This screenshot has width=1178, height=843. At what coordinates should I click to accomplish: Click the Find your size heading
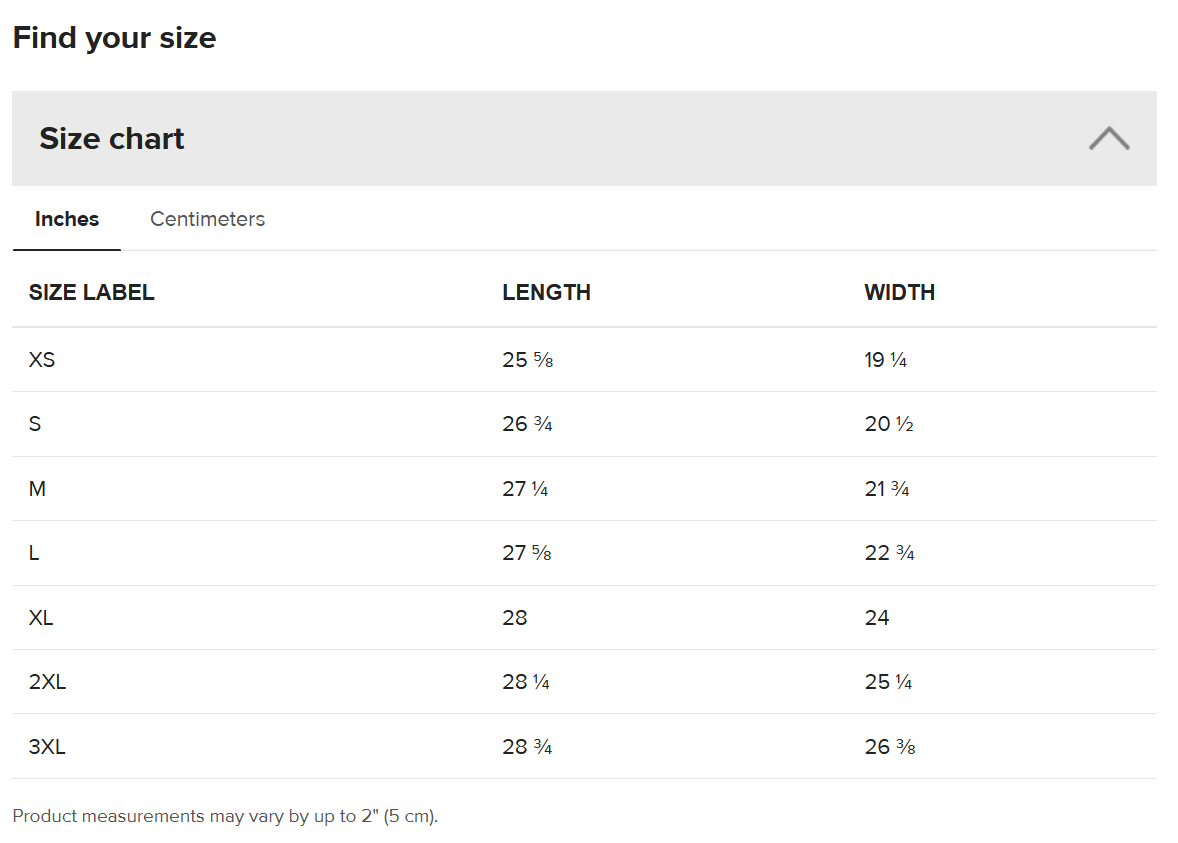(x=114, y=38)
